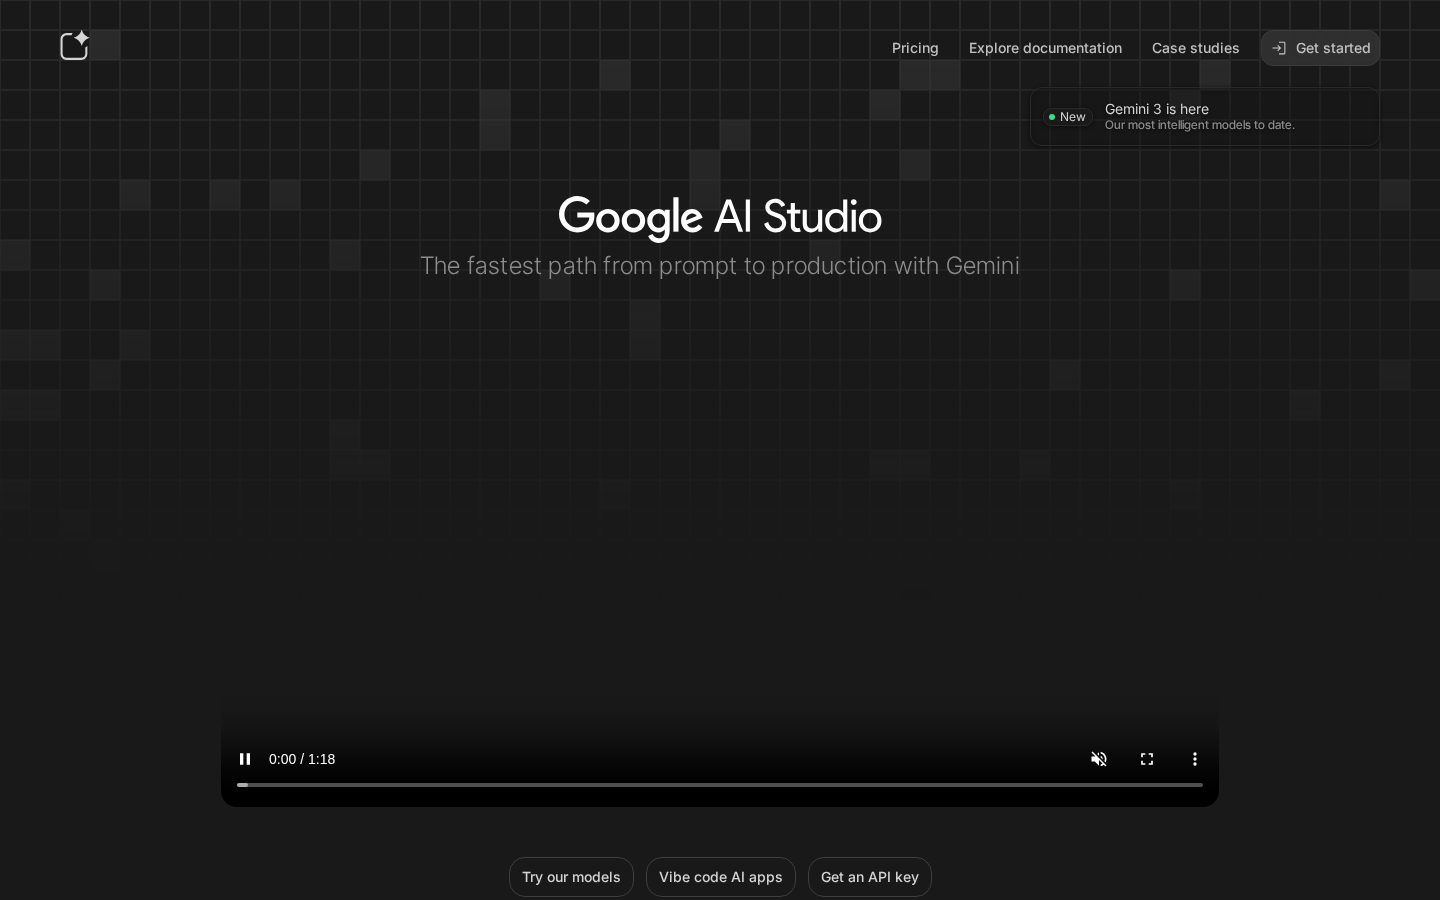This screenshot has height=900, width=1440.
Task: Open Explore documentation
Action: pos(1045,48)
